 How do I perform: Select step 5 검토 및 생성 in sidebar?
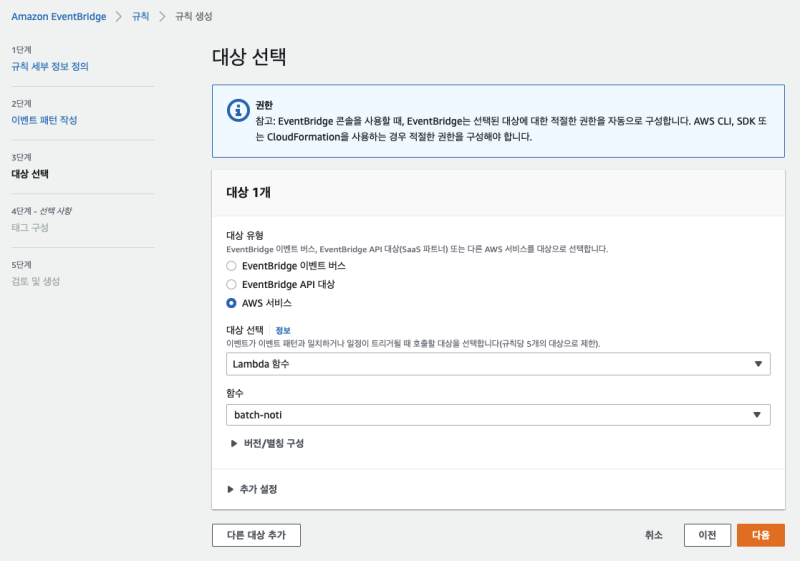(x=36, y=282)
